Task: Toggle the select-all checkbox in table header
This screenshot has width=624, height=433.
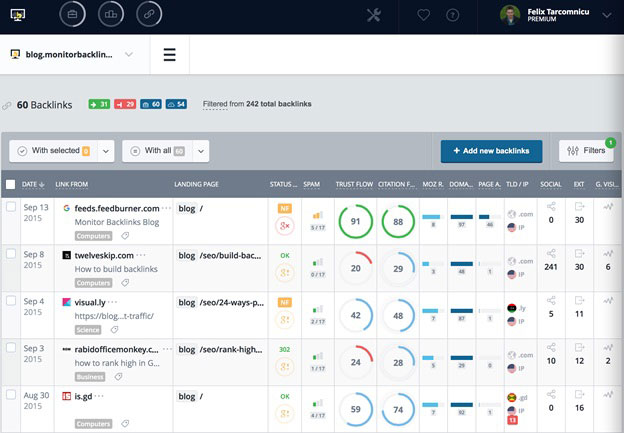Action: click(x=10, y=184)
